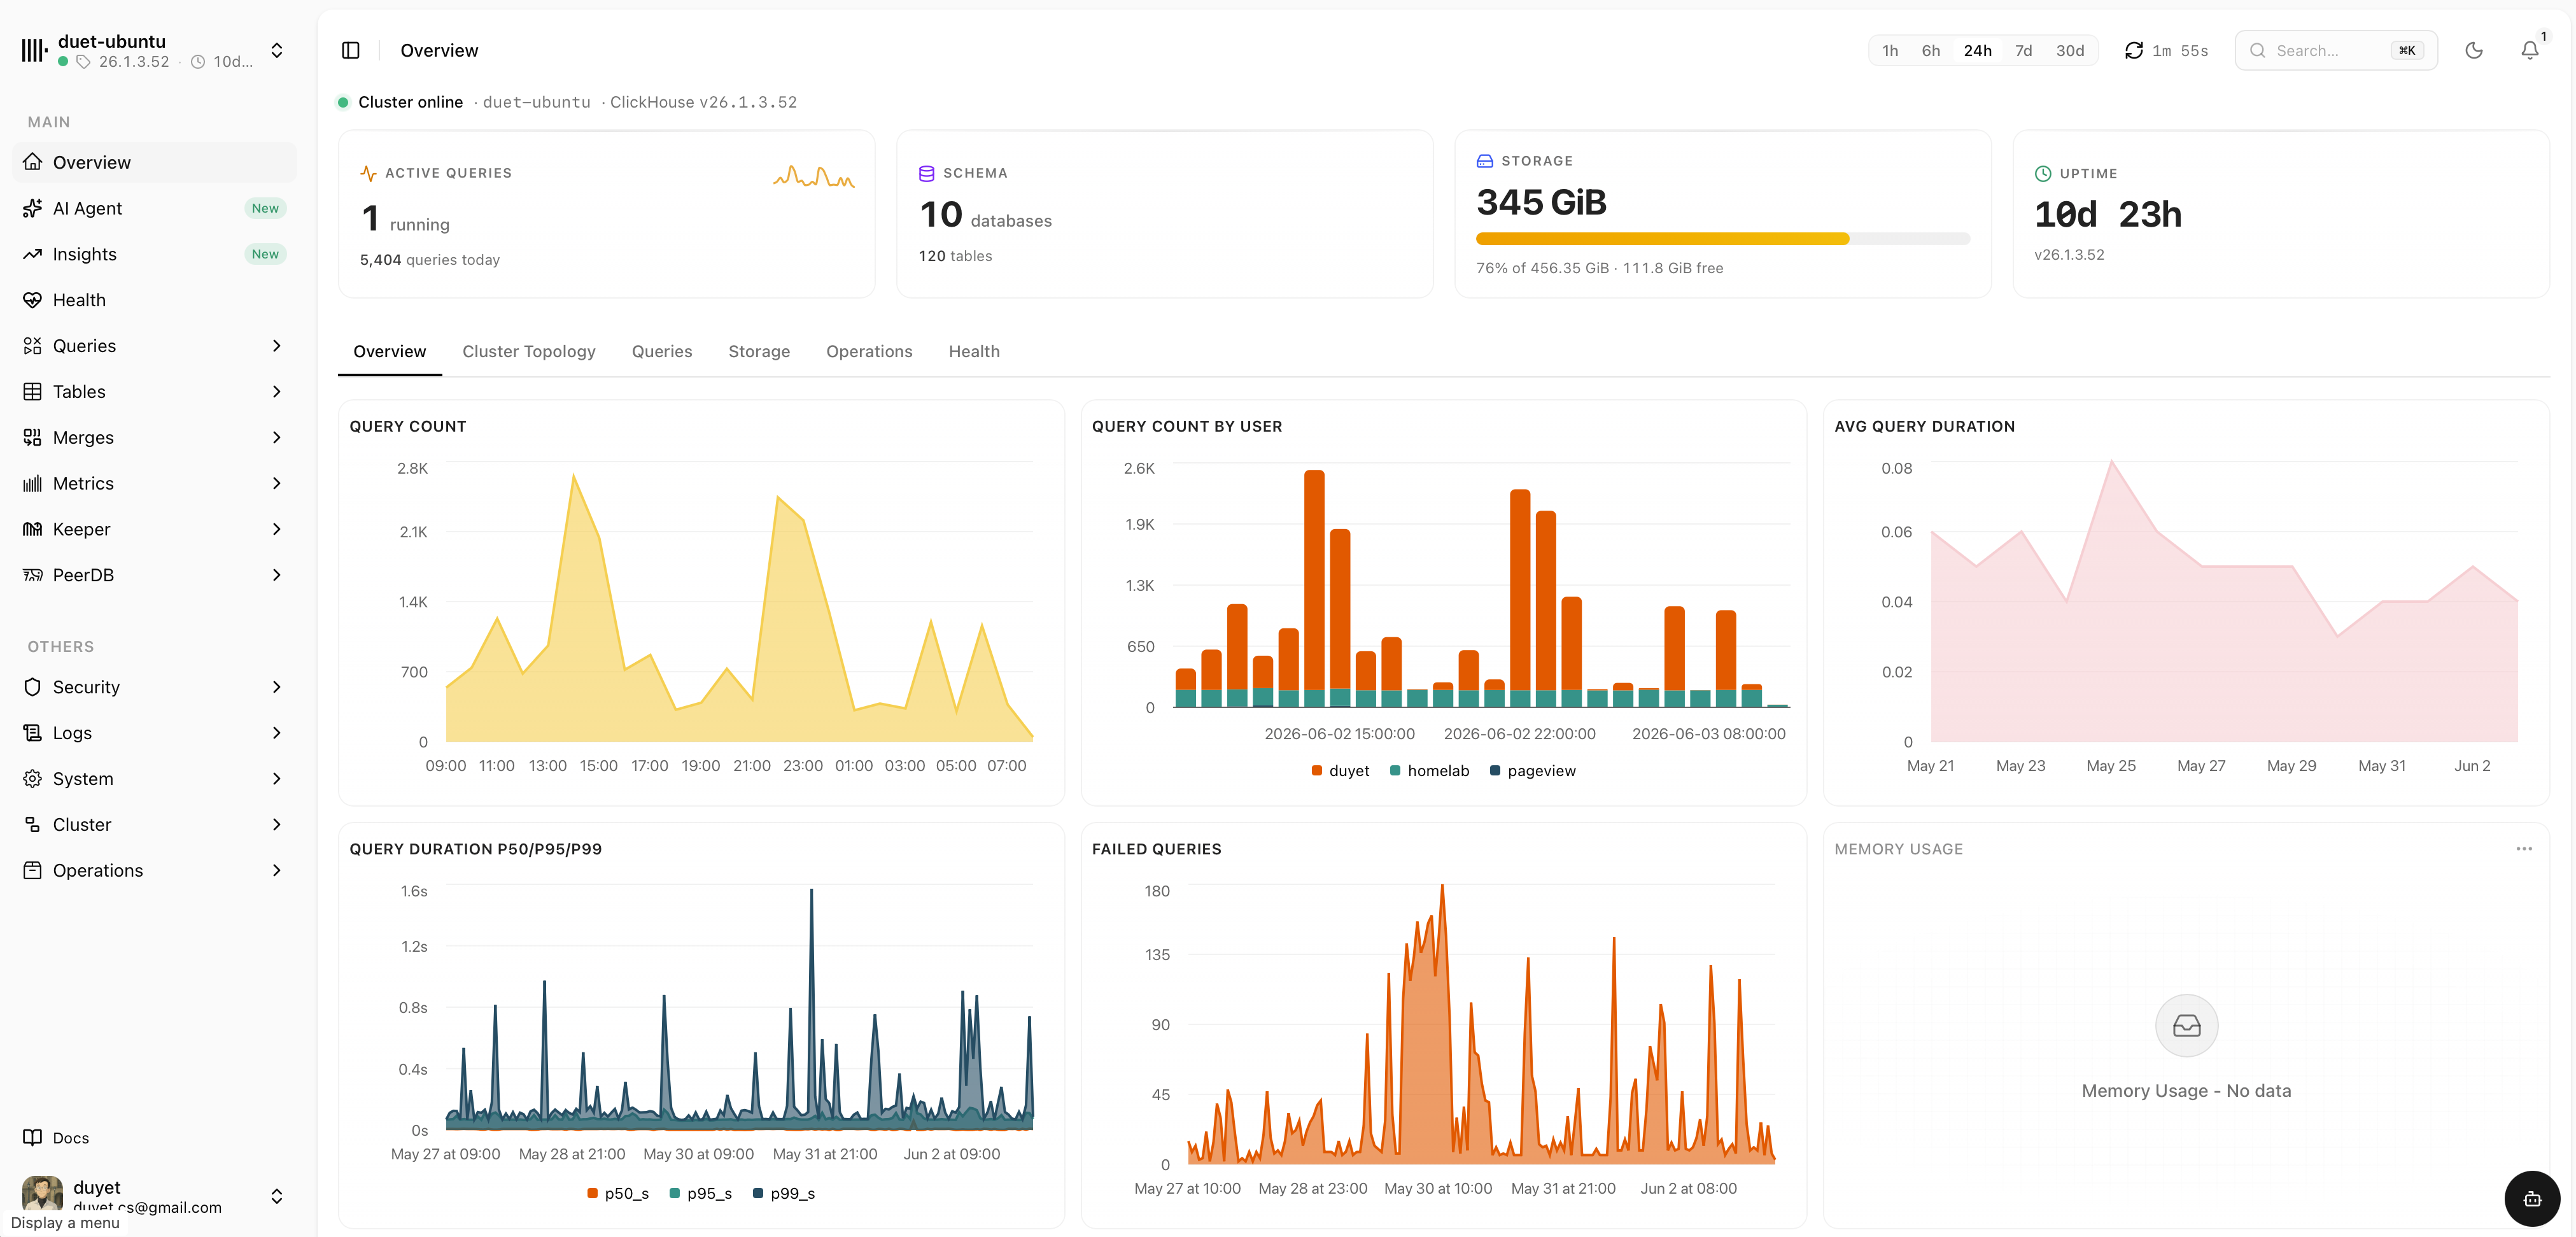This screenshot has height=1237, width=2576.
Task: Click the Insights trend icon
Action: click(33, 254)
